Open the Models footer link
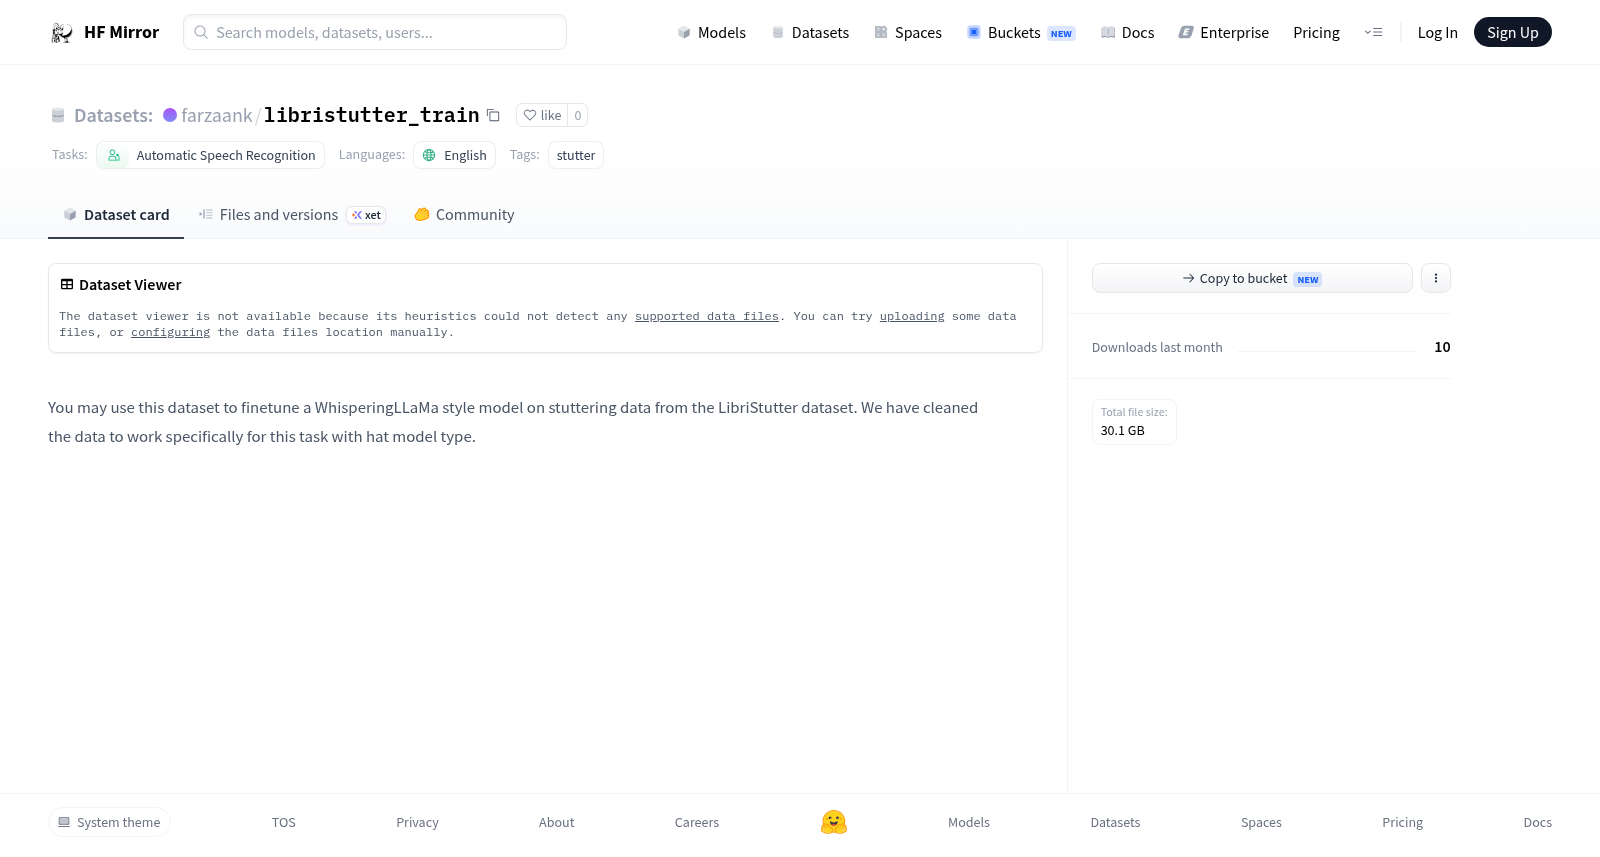The width and height of the screenshot is (1600, 857). (x=969, y=822)
